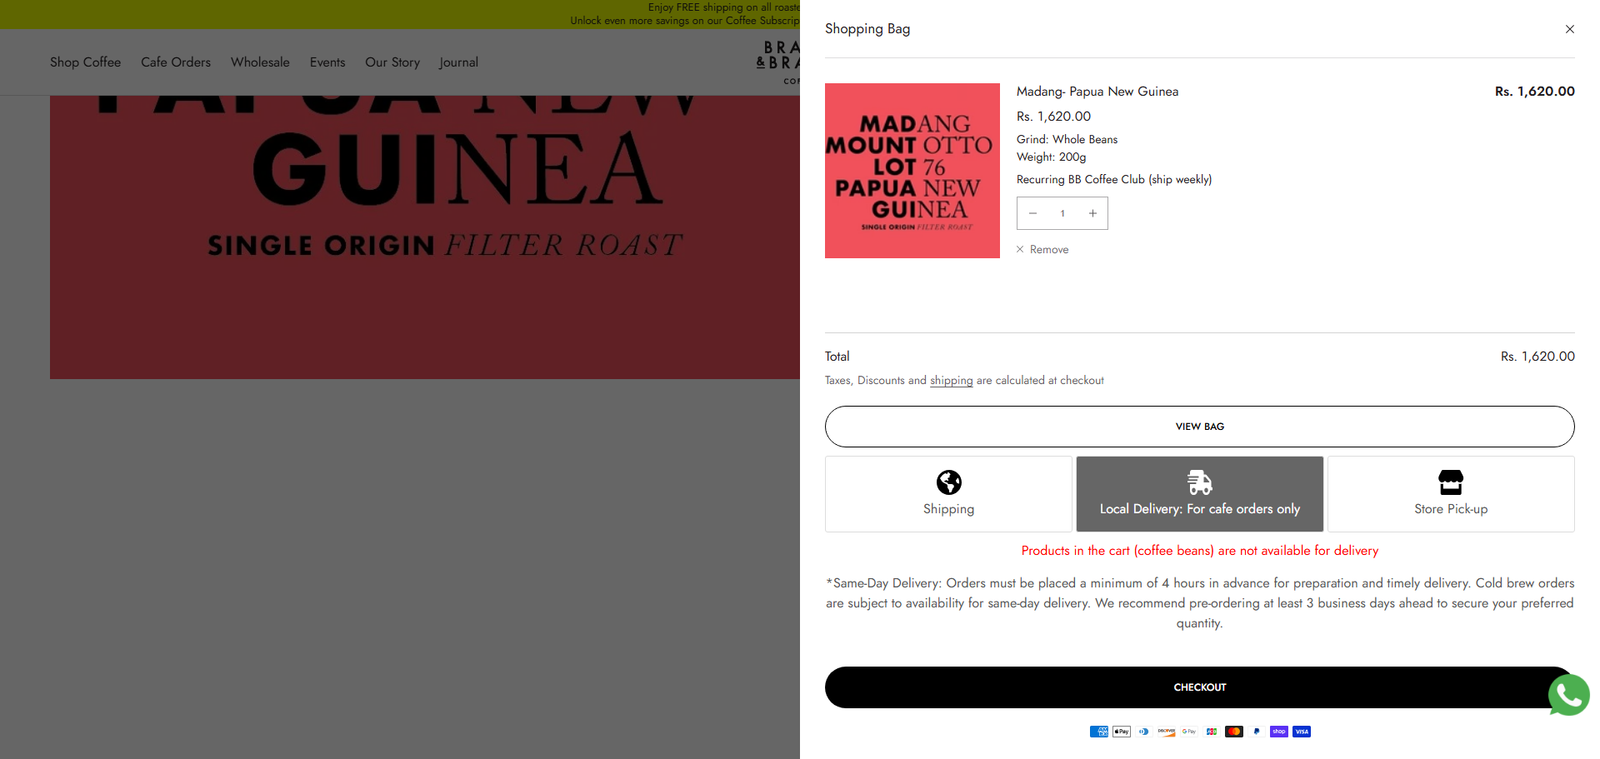Click the American Express payment icon
The width and height of the screenshot is (1600, 759).
(x=1099, y=732)
